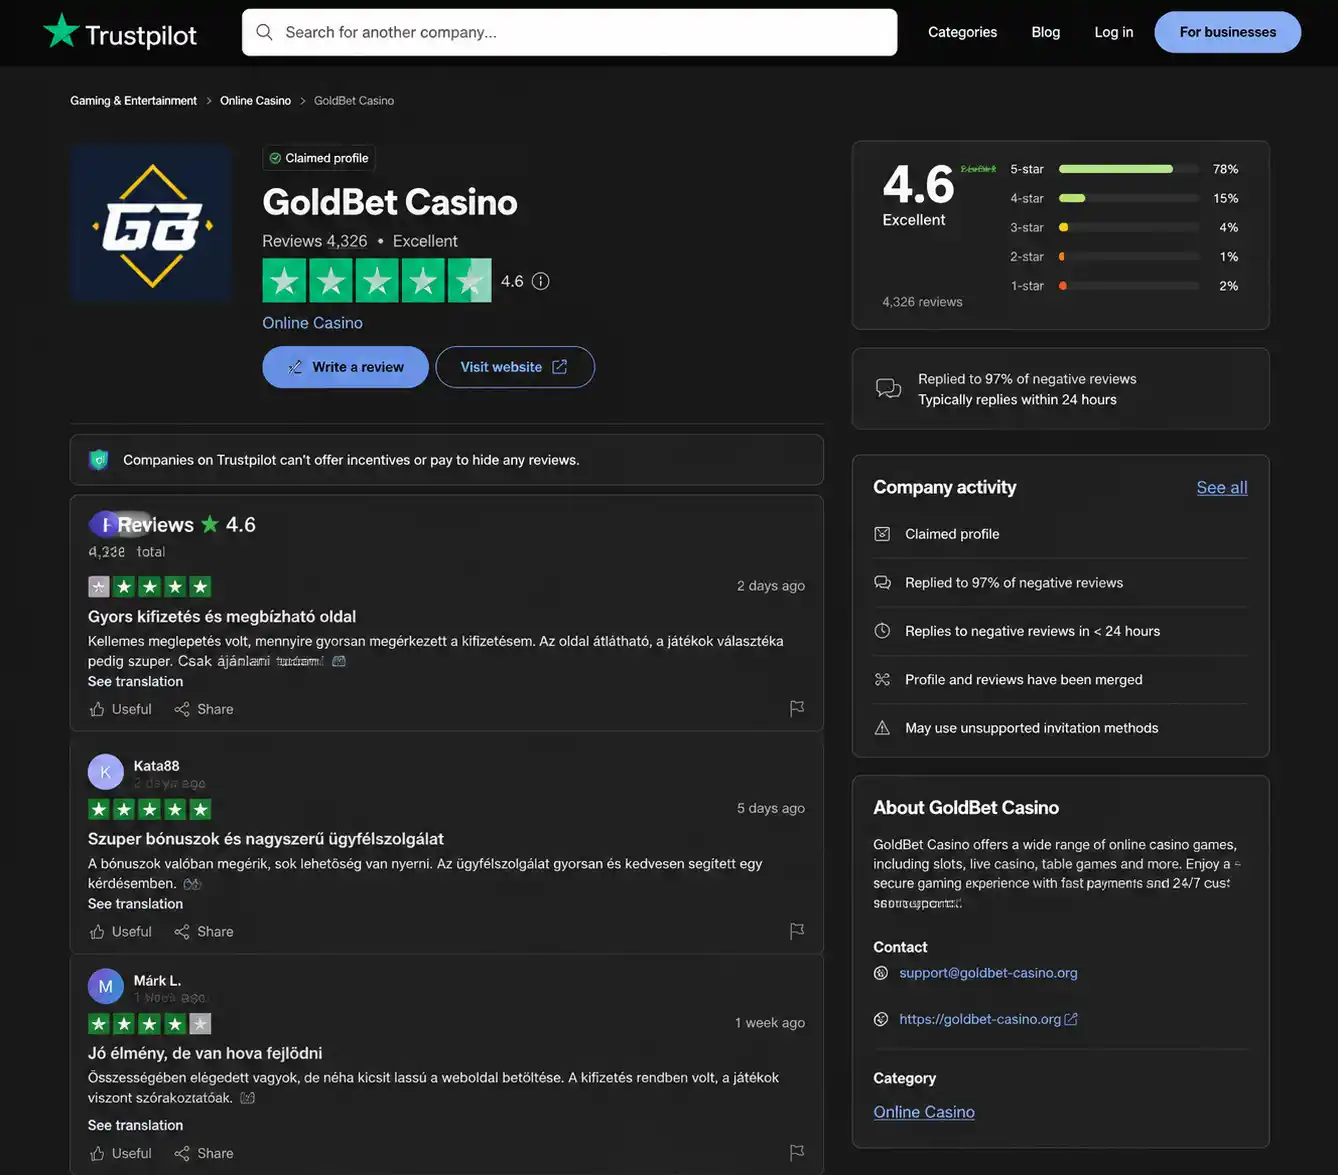Open the rating info icon beside 4.6
The image size is (1338, 1175).
click(541, 281)
